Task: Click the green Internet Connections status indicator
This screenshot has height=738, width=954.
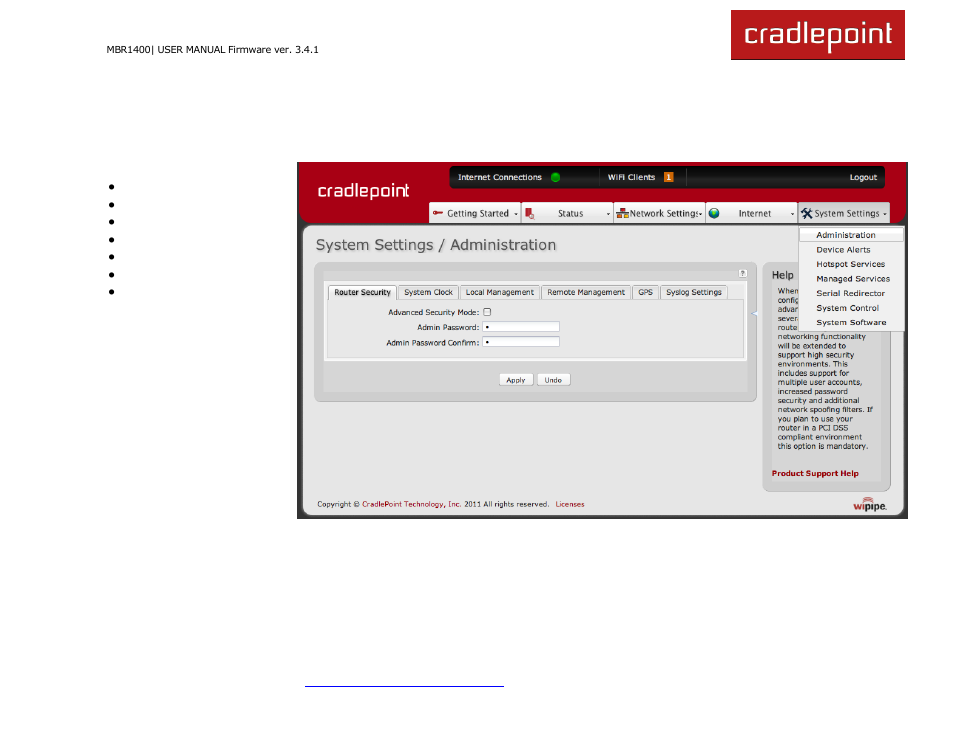Action: pyautogui.click(x=555, y=178)
